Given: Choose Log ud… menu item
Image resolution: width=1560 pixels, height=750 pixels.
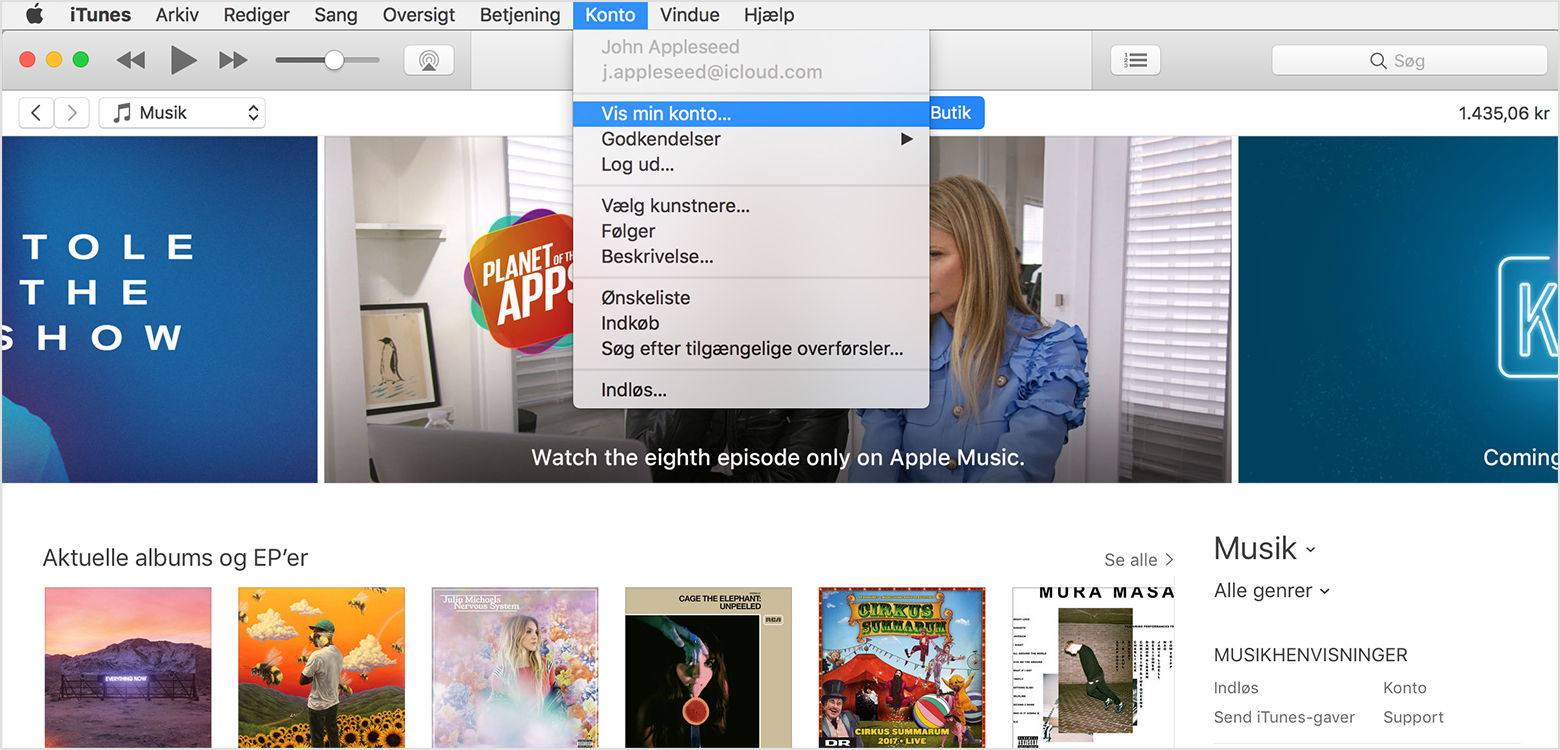Looking at the screenshot, I should coord(751,165).
